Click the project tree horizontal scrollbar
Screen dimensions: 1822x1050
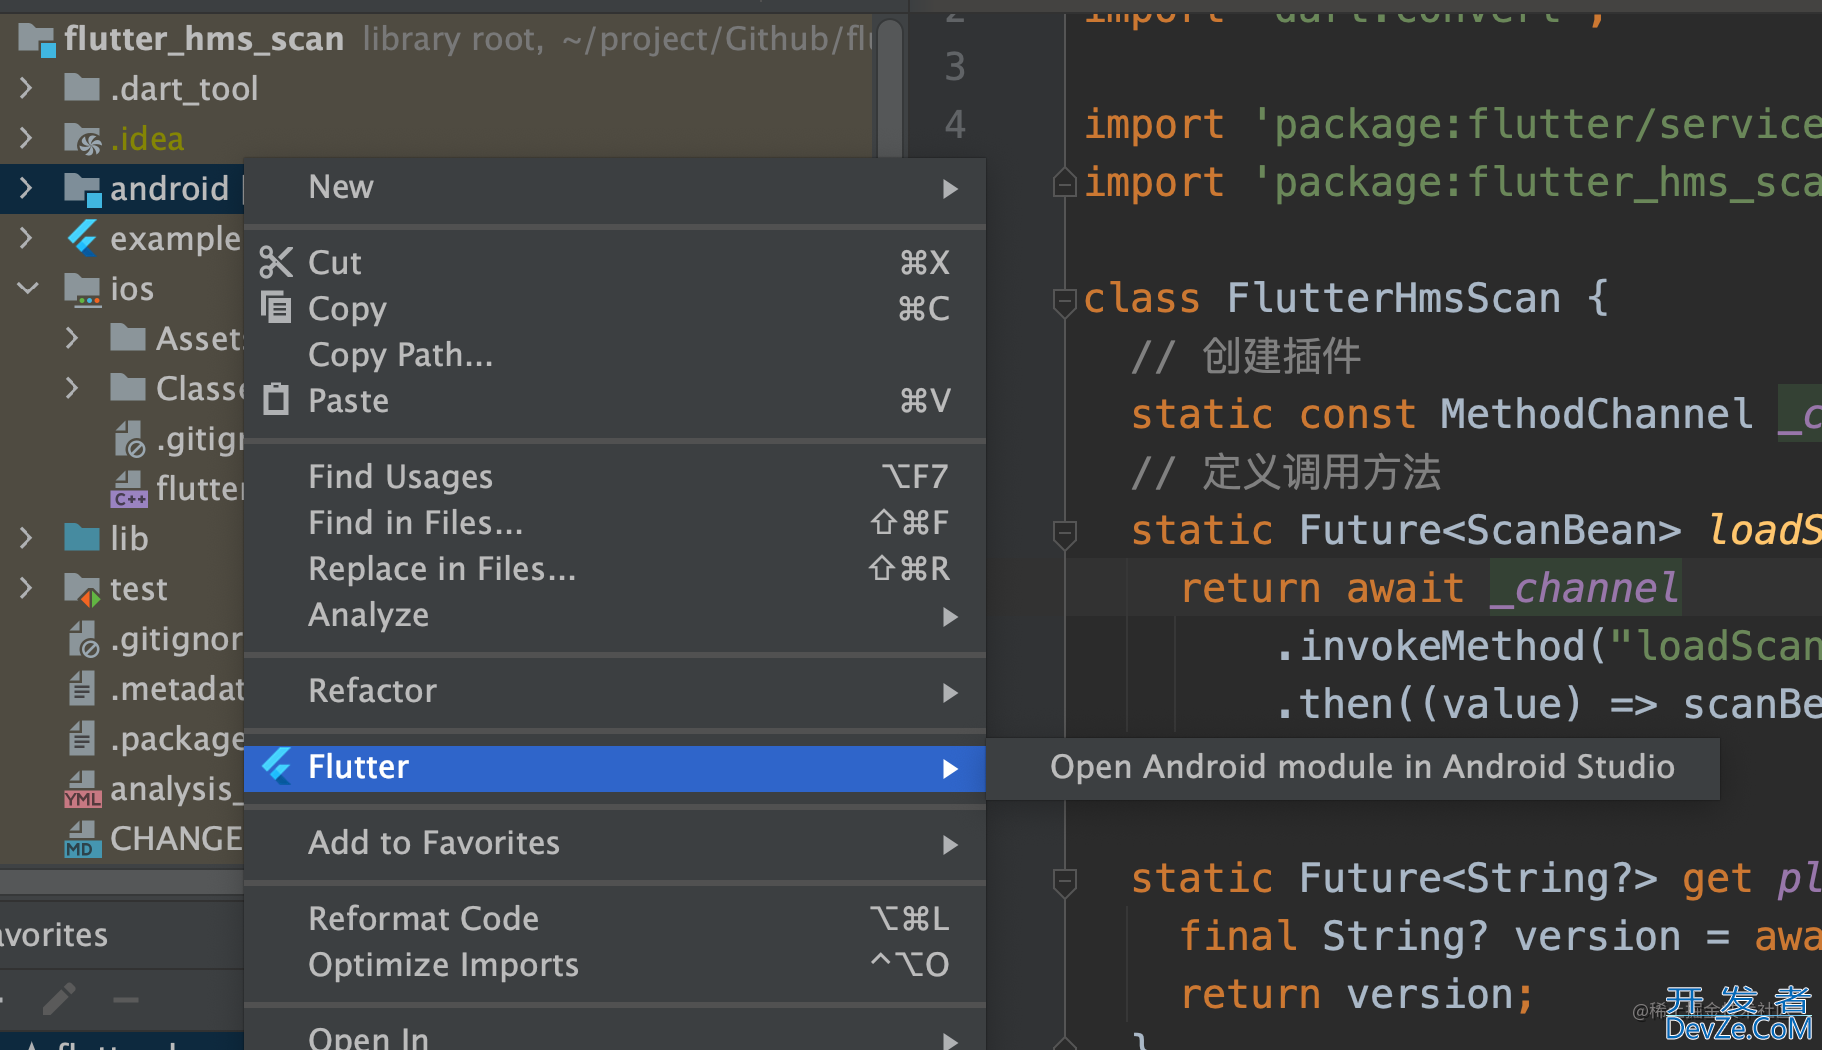coord(121,881)
